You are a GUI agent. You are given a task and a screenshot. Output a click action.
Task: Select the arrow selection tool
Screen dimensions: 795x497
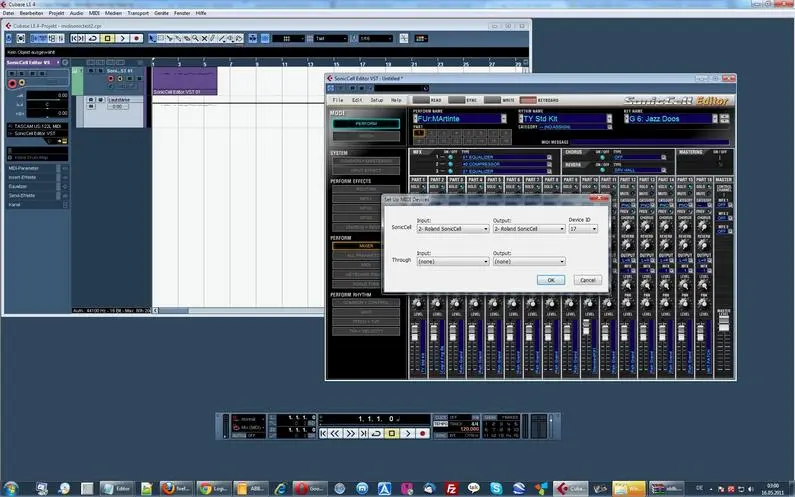pyautogui.click(x=152, y=39)
